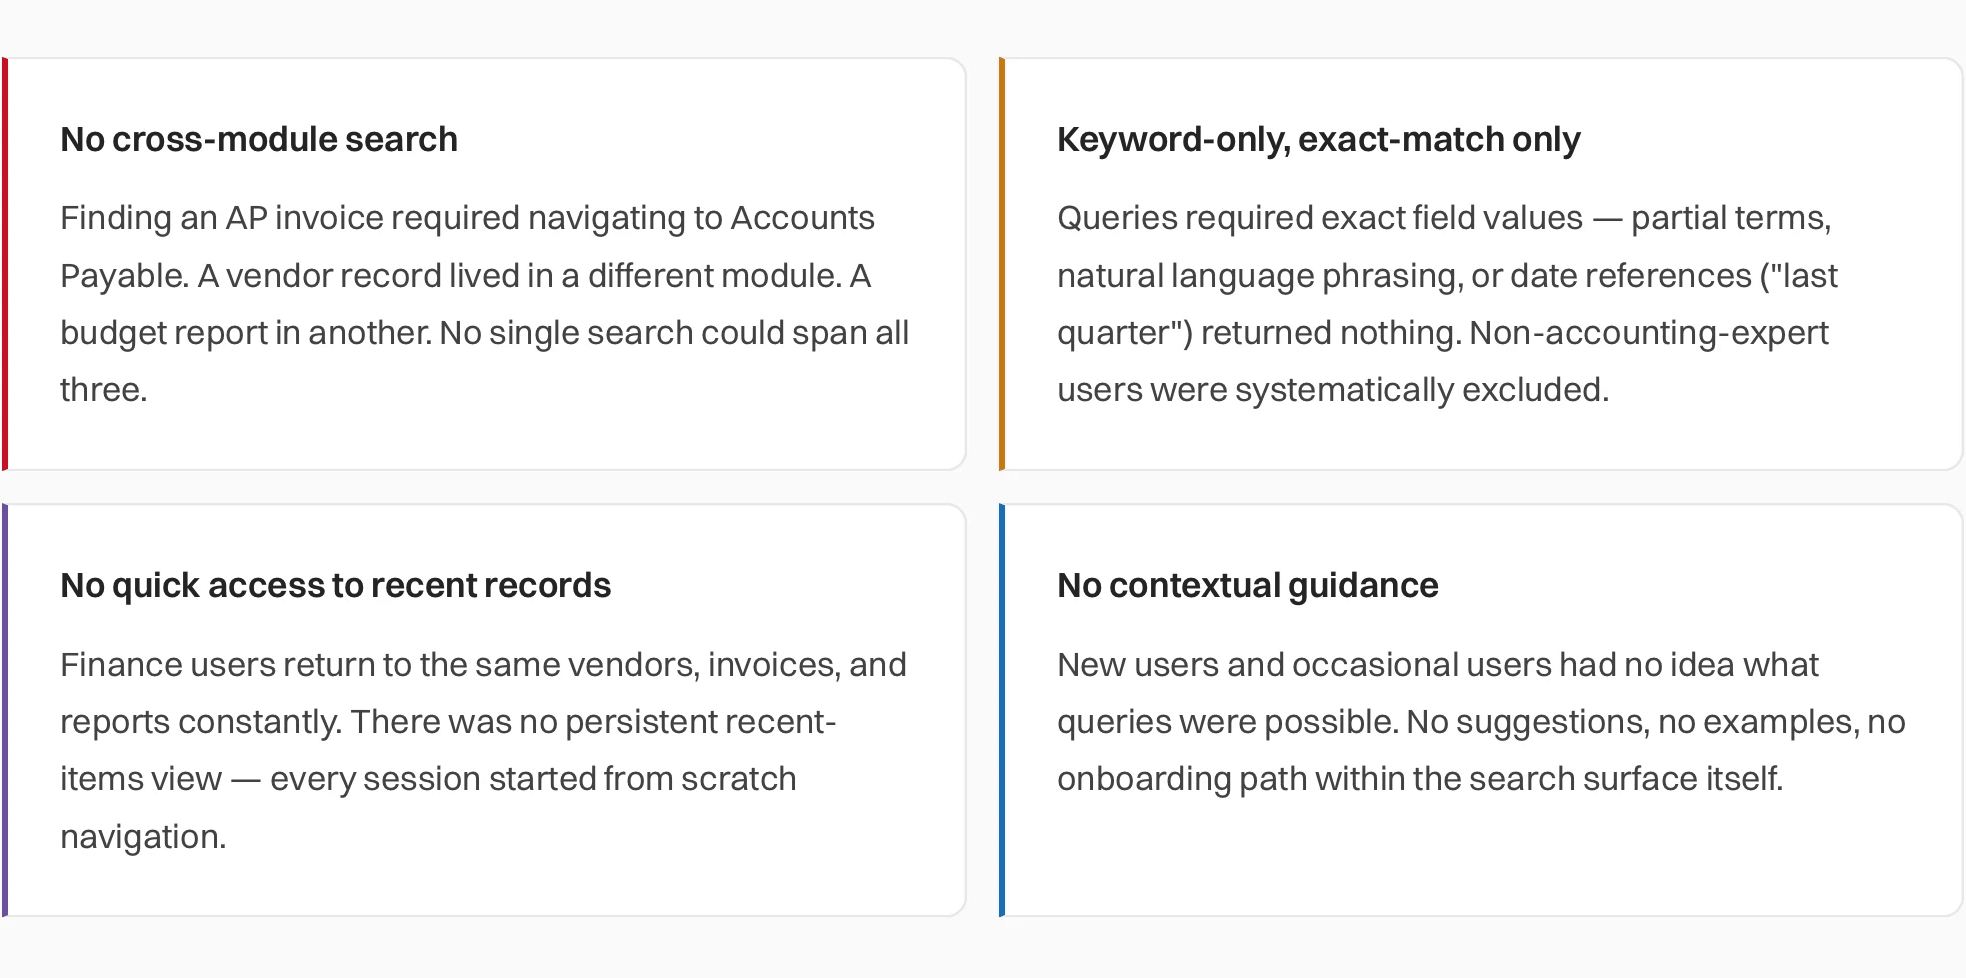Click the phrase 'every session started from scratch'
This screenshot has width=1966, height=978.
pos(533,778)
